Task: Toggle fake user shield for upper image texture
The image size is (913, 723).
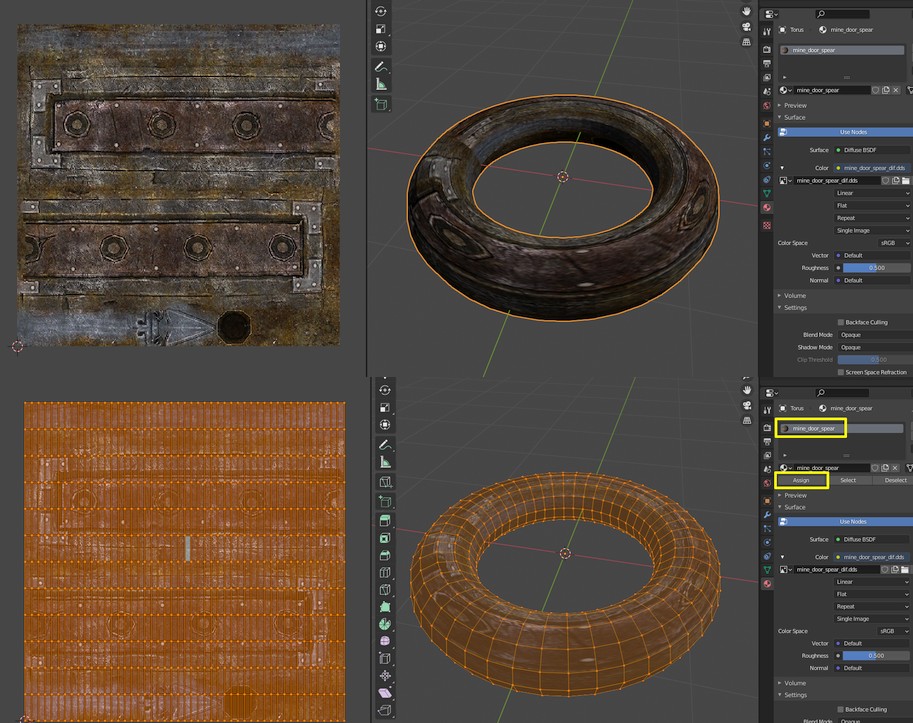Action: click(x=886, y=180)
